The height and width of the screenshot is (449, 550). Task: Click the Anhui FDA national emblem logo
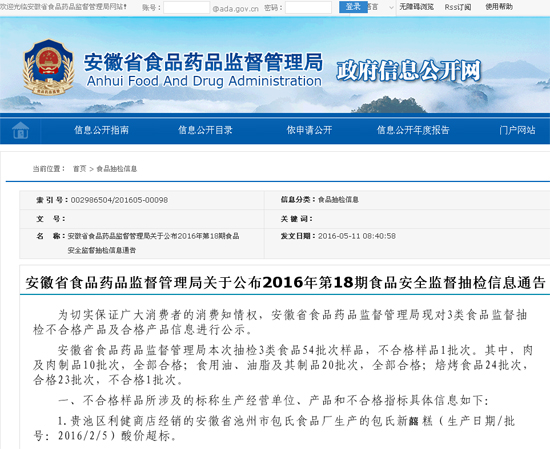click(48, 67)
